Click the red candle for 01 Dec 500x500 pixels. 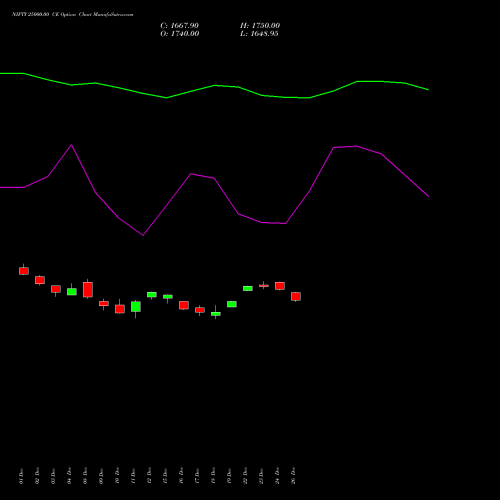pos(24,271)
